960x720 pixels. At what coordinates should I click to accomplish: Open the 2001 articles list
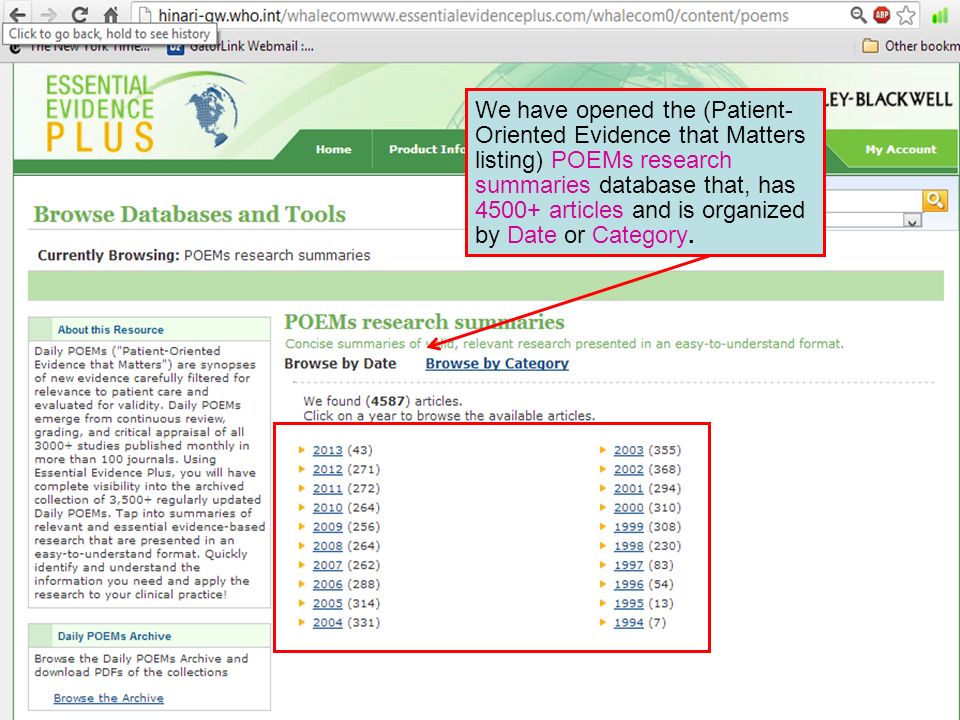coord(629,489)
